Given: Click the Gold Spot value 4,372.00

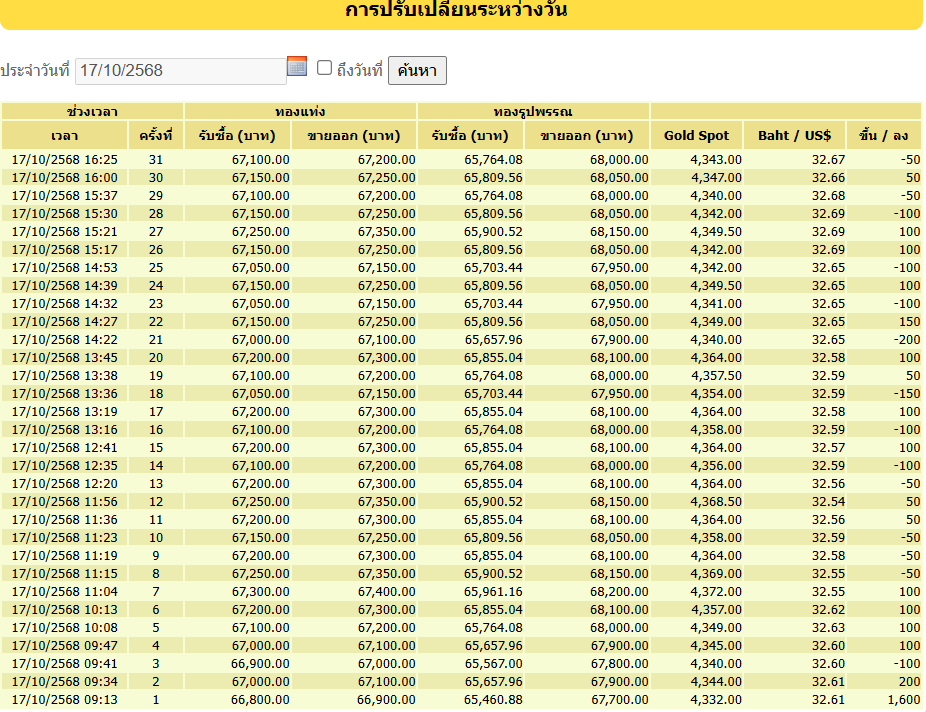Looking at the screenshot, I should coord(716,592).
